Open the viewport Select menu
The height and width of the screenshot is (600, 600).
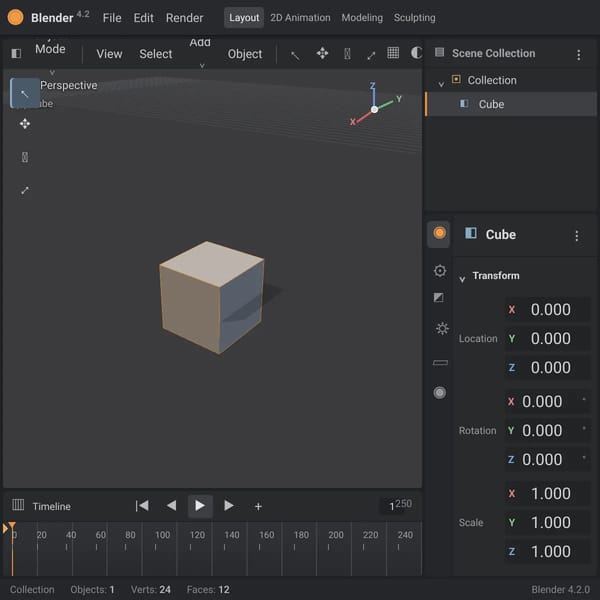pyautogui.click(x=155, y=54)
